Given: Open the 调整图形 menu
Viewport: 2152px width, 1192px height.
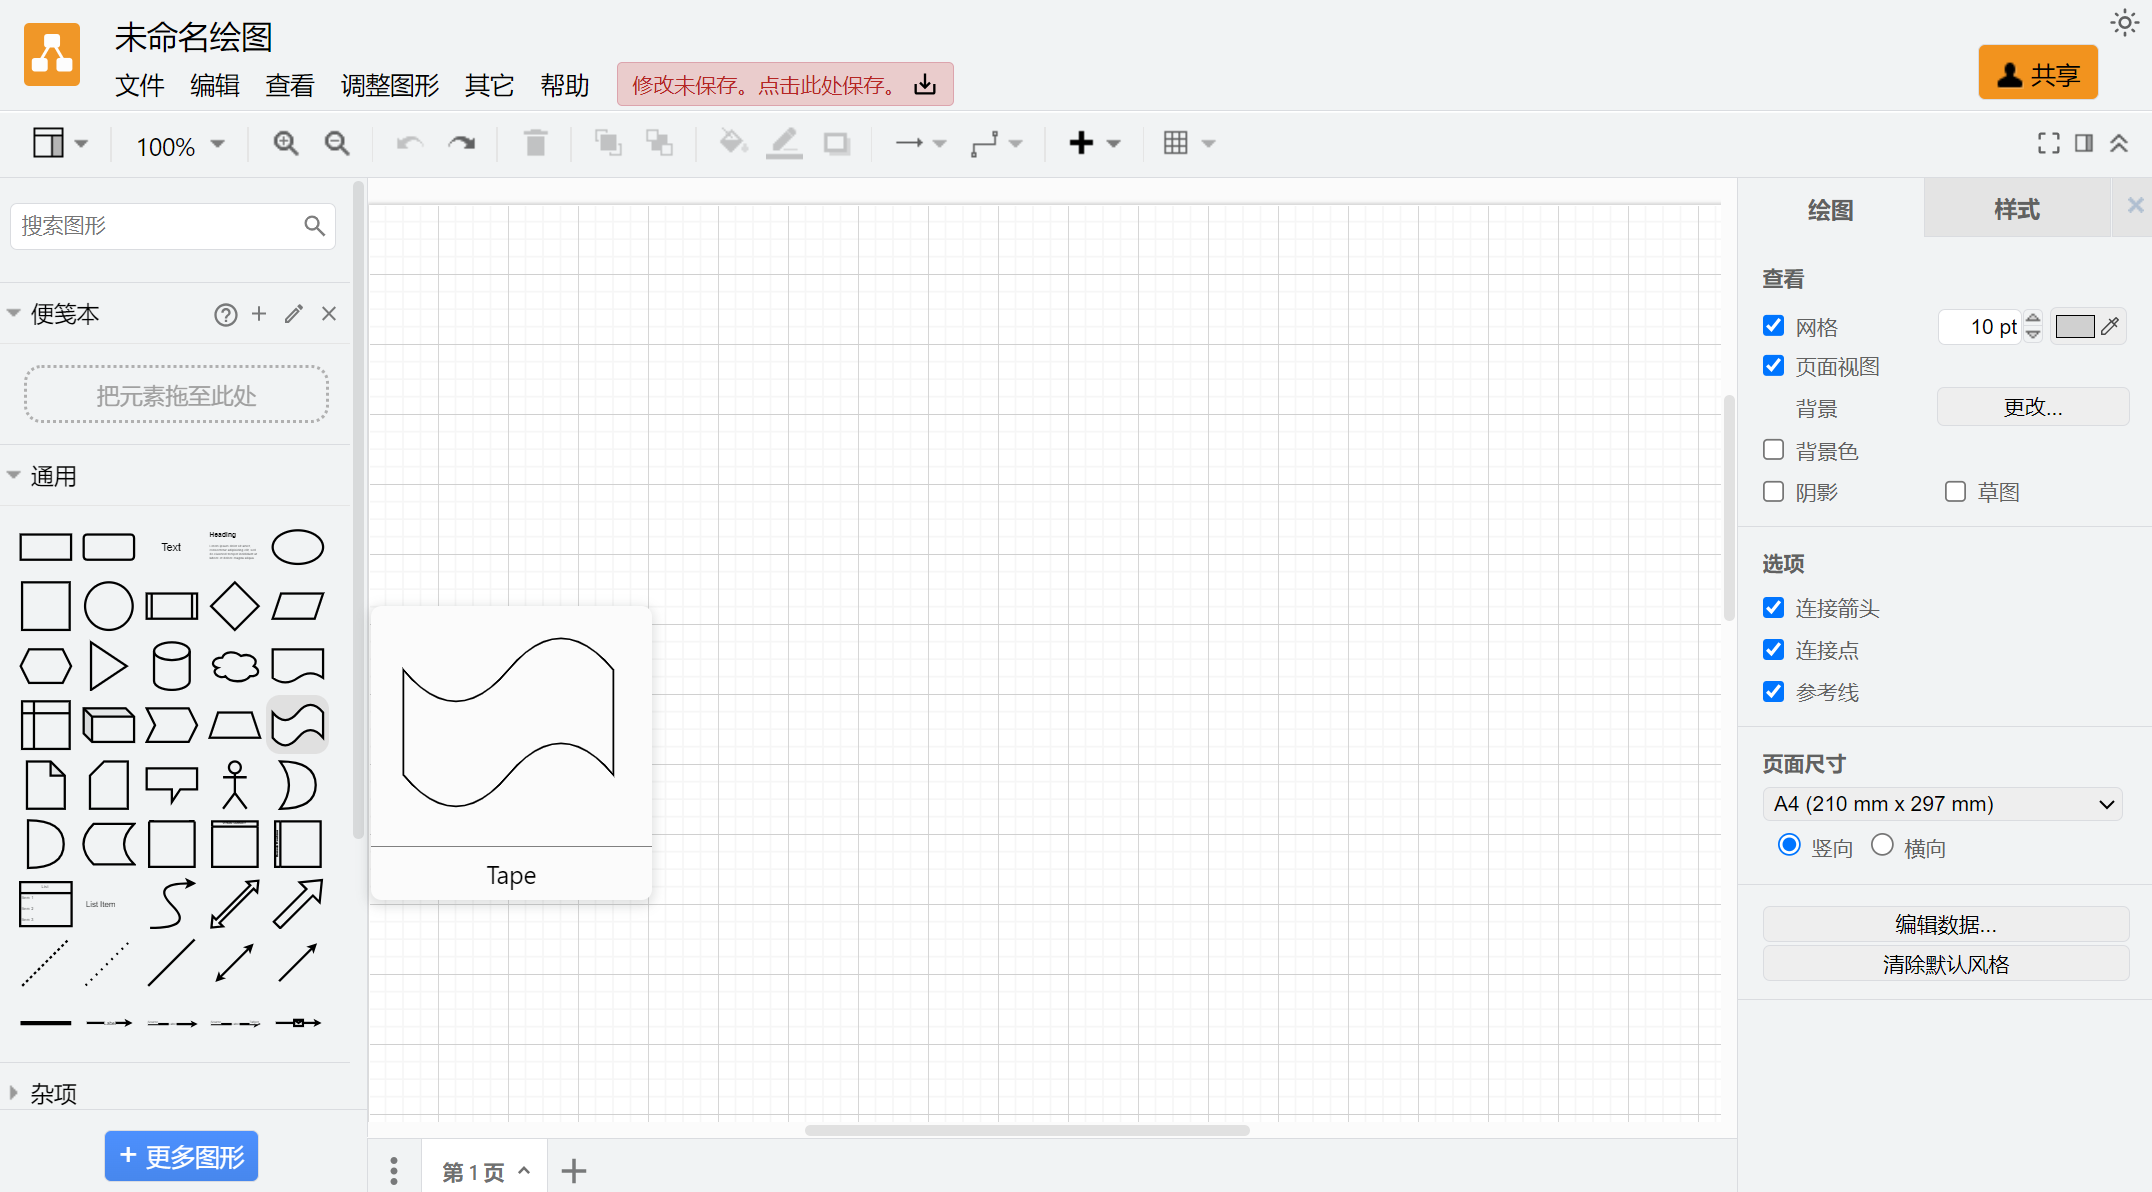Looking at the screenshot, I should point(390,86).
